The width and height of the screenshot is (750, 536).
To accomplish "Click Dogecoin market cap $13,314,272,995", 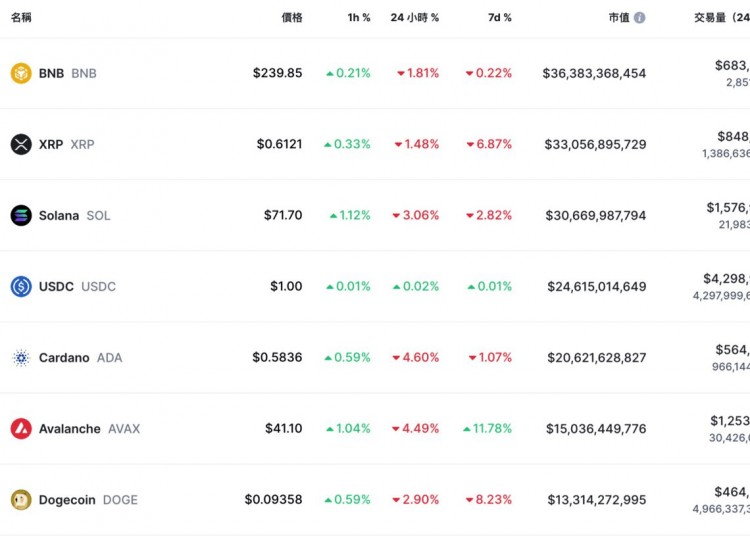I will pyautogui.click(x=596, y=500).
